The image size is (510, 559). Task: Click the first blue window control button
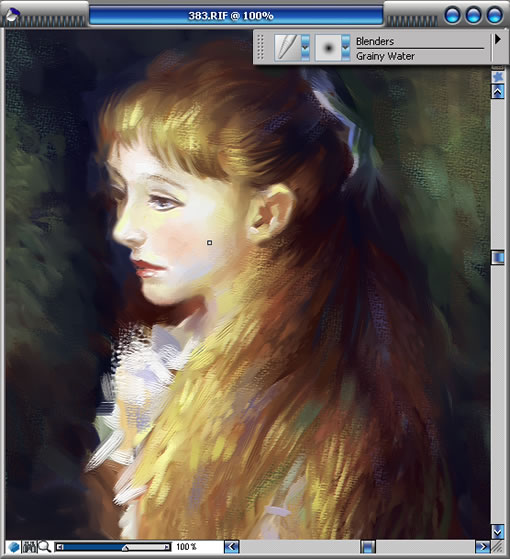[x=452, y=16]
